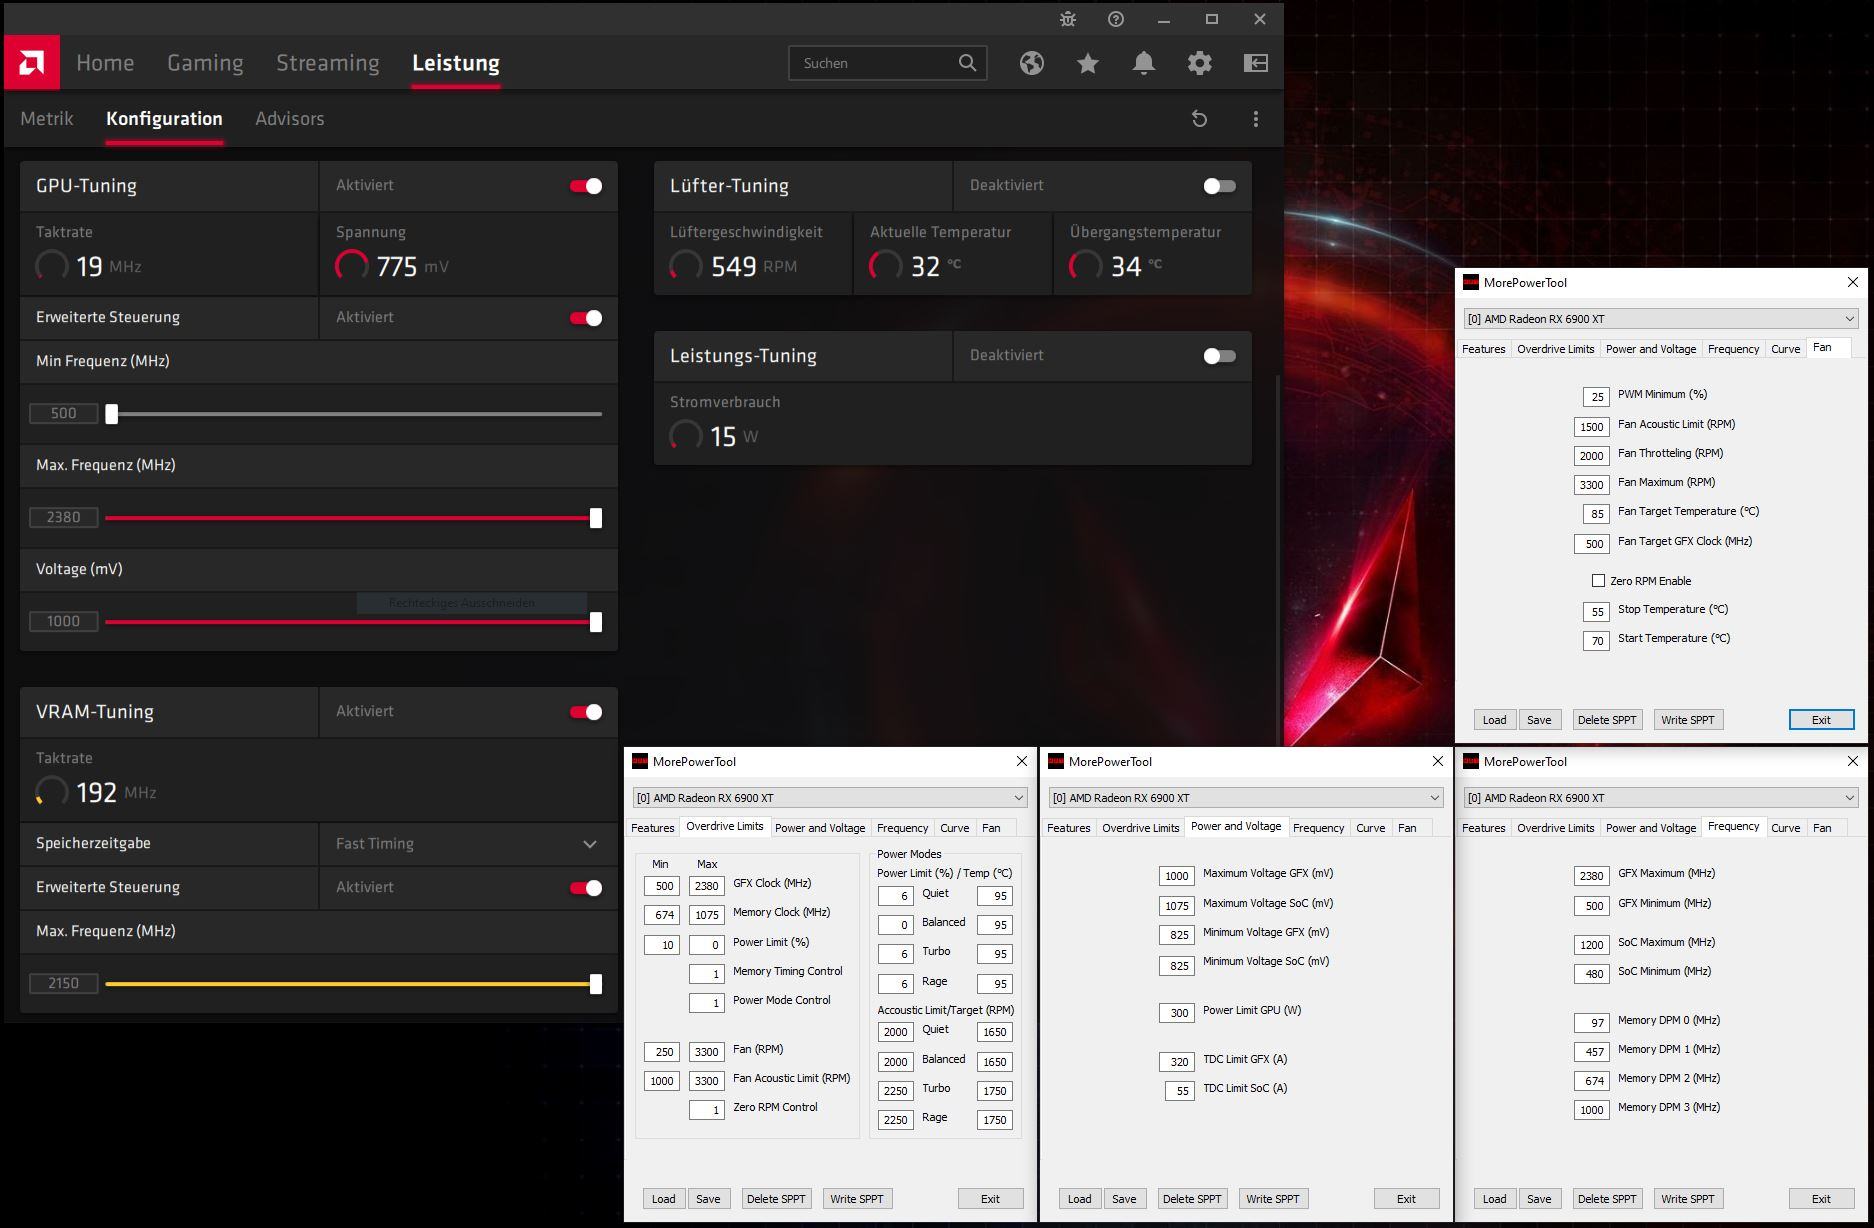Click the Fan Maximum (RPM) field

click(x=1592, y=485)
